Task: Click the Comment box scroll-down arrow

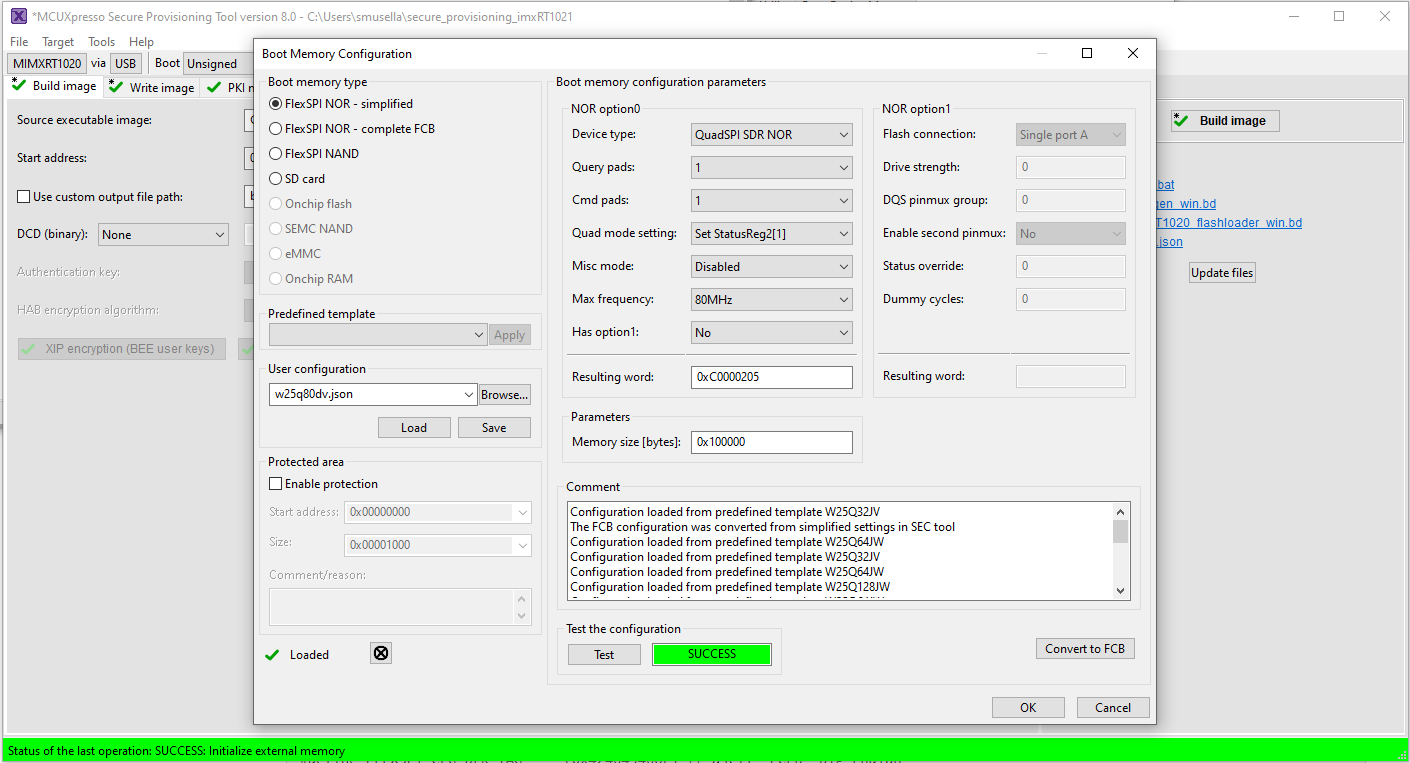Action: [x=1121, y=590]
